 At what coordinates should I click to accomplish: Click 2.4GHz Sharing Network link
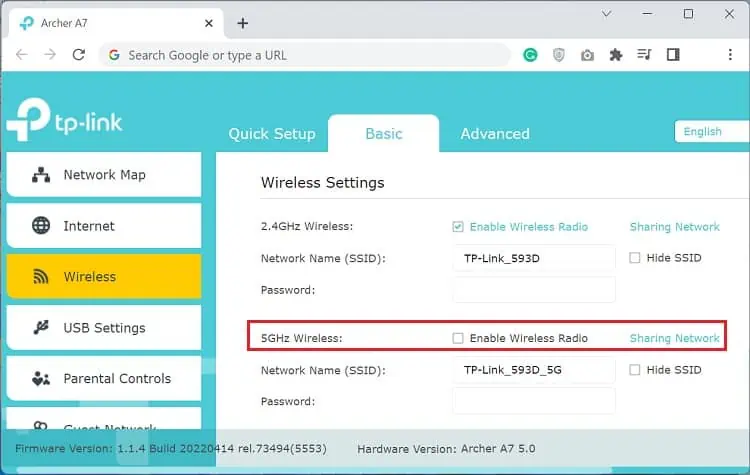click(x=674, y=227)
